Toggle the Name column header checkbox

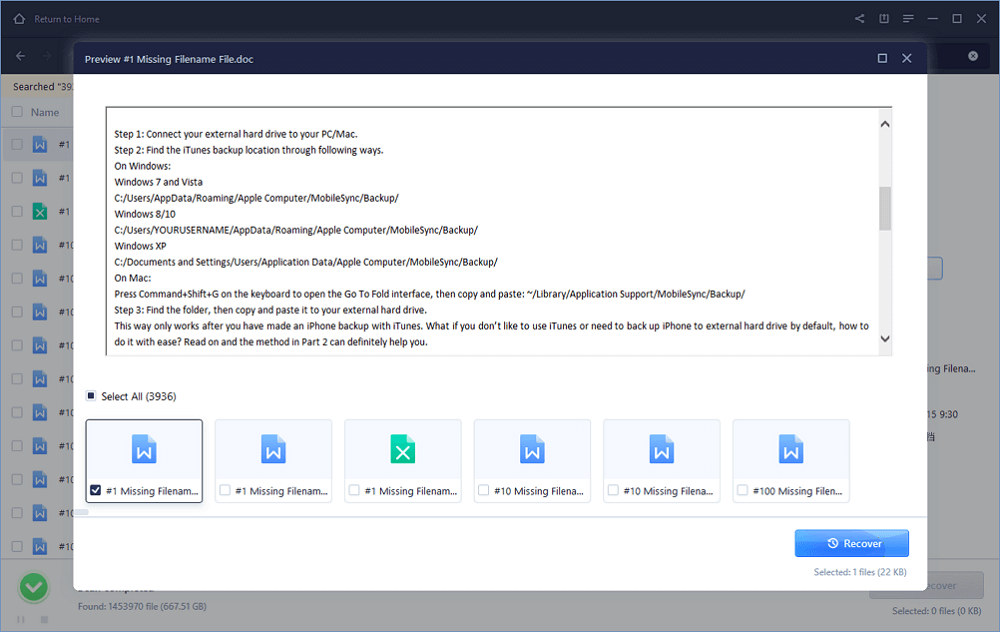pos(17,112)
